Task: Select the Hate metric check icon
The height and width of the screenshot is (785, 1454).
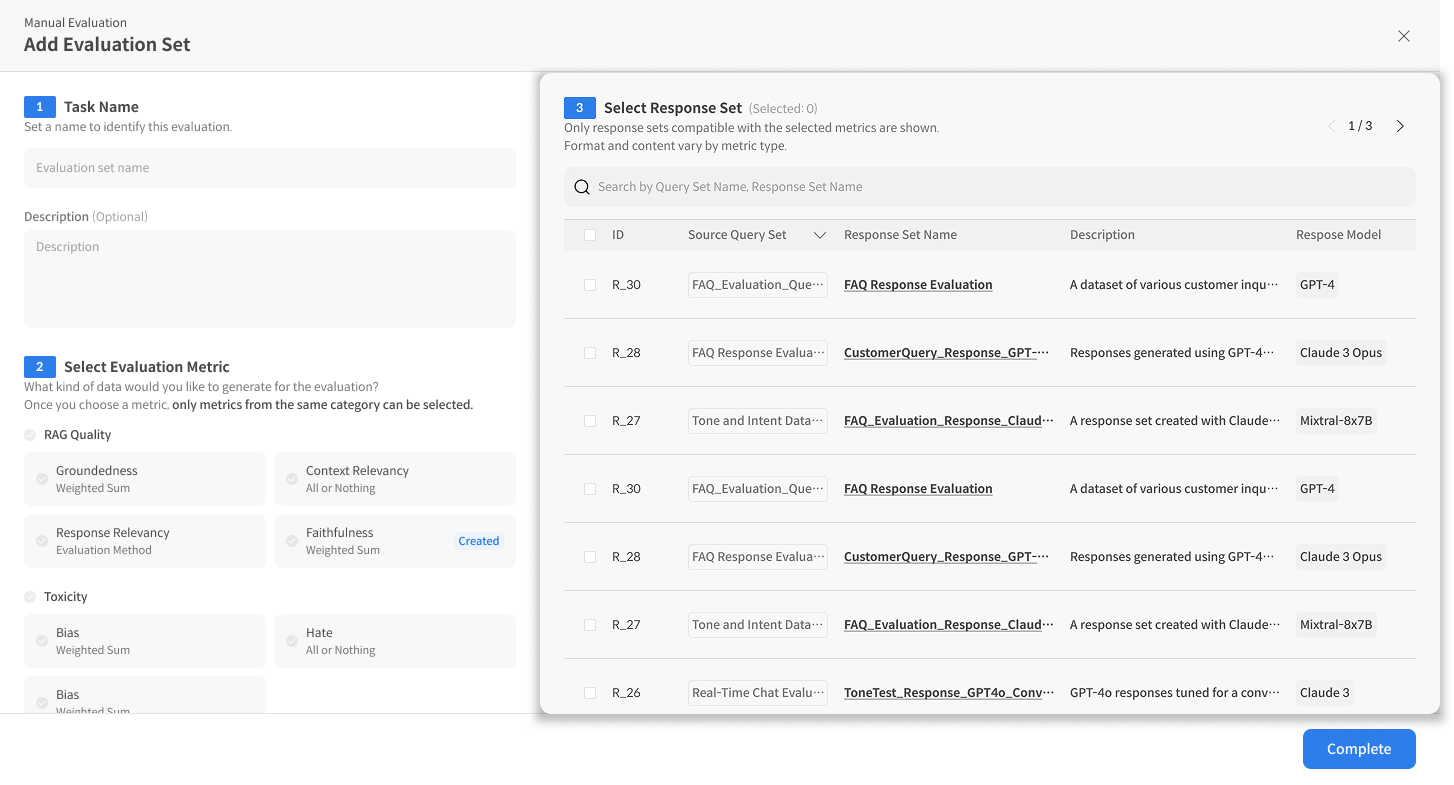Action: [292, 641]
